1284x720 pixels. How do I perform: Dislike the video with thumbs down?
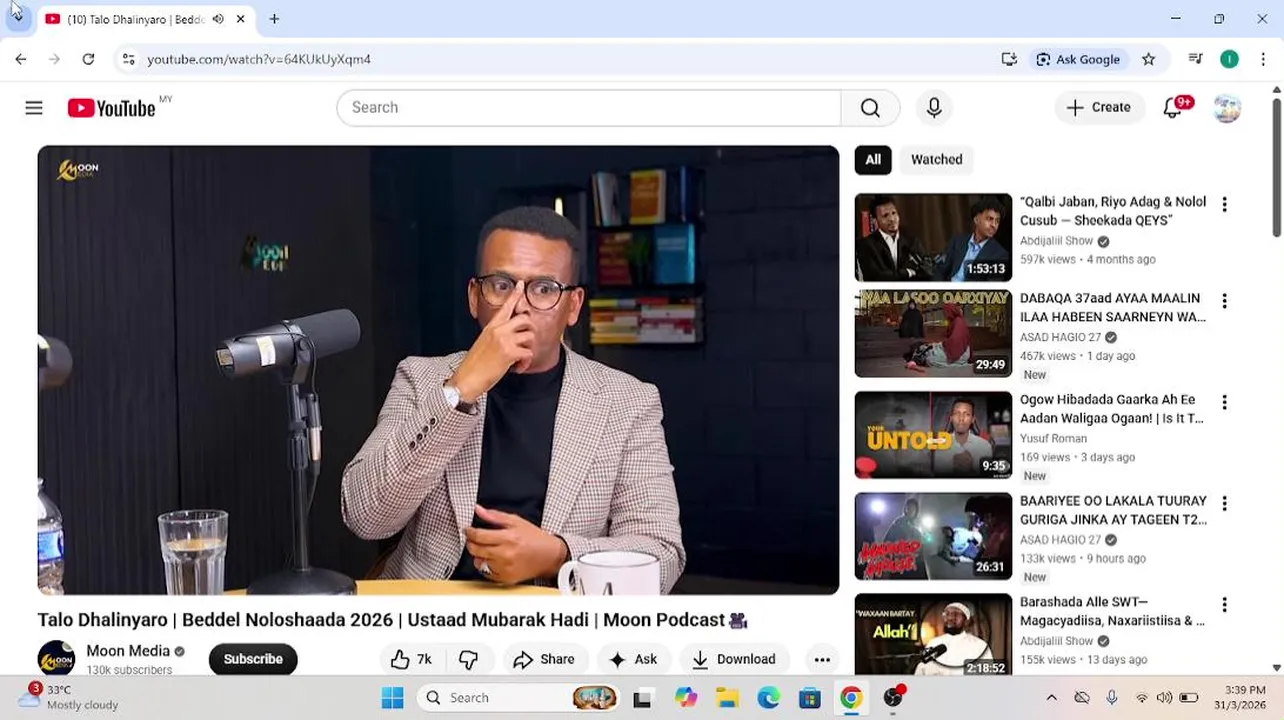point(468,659)
